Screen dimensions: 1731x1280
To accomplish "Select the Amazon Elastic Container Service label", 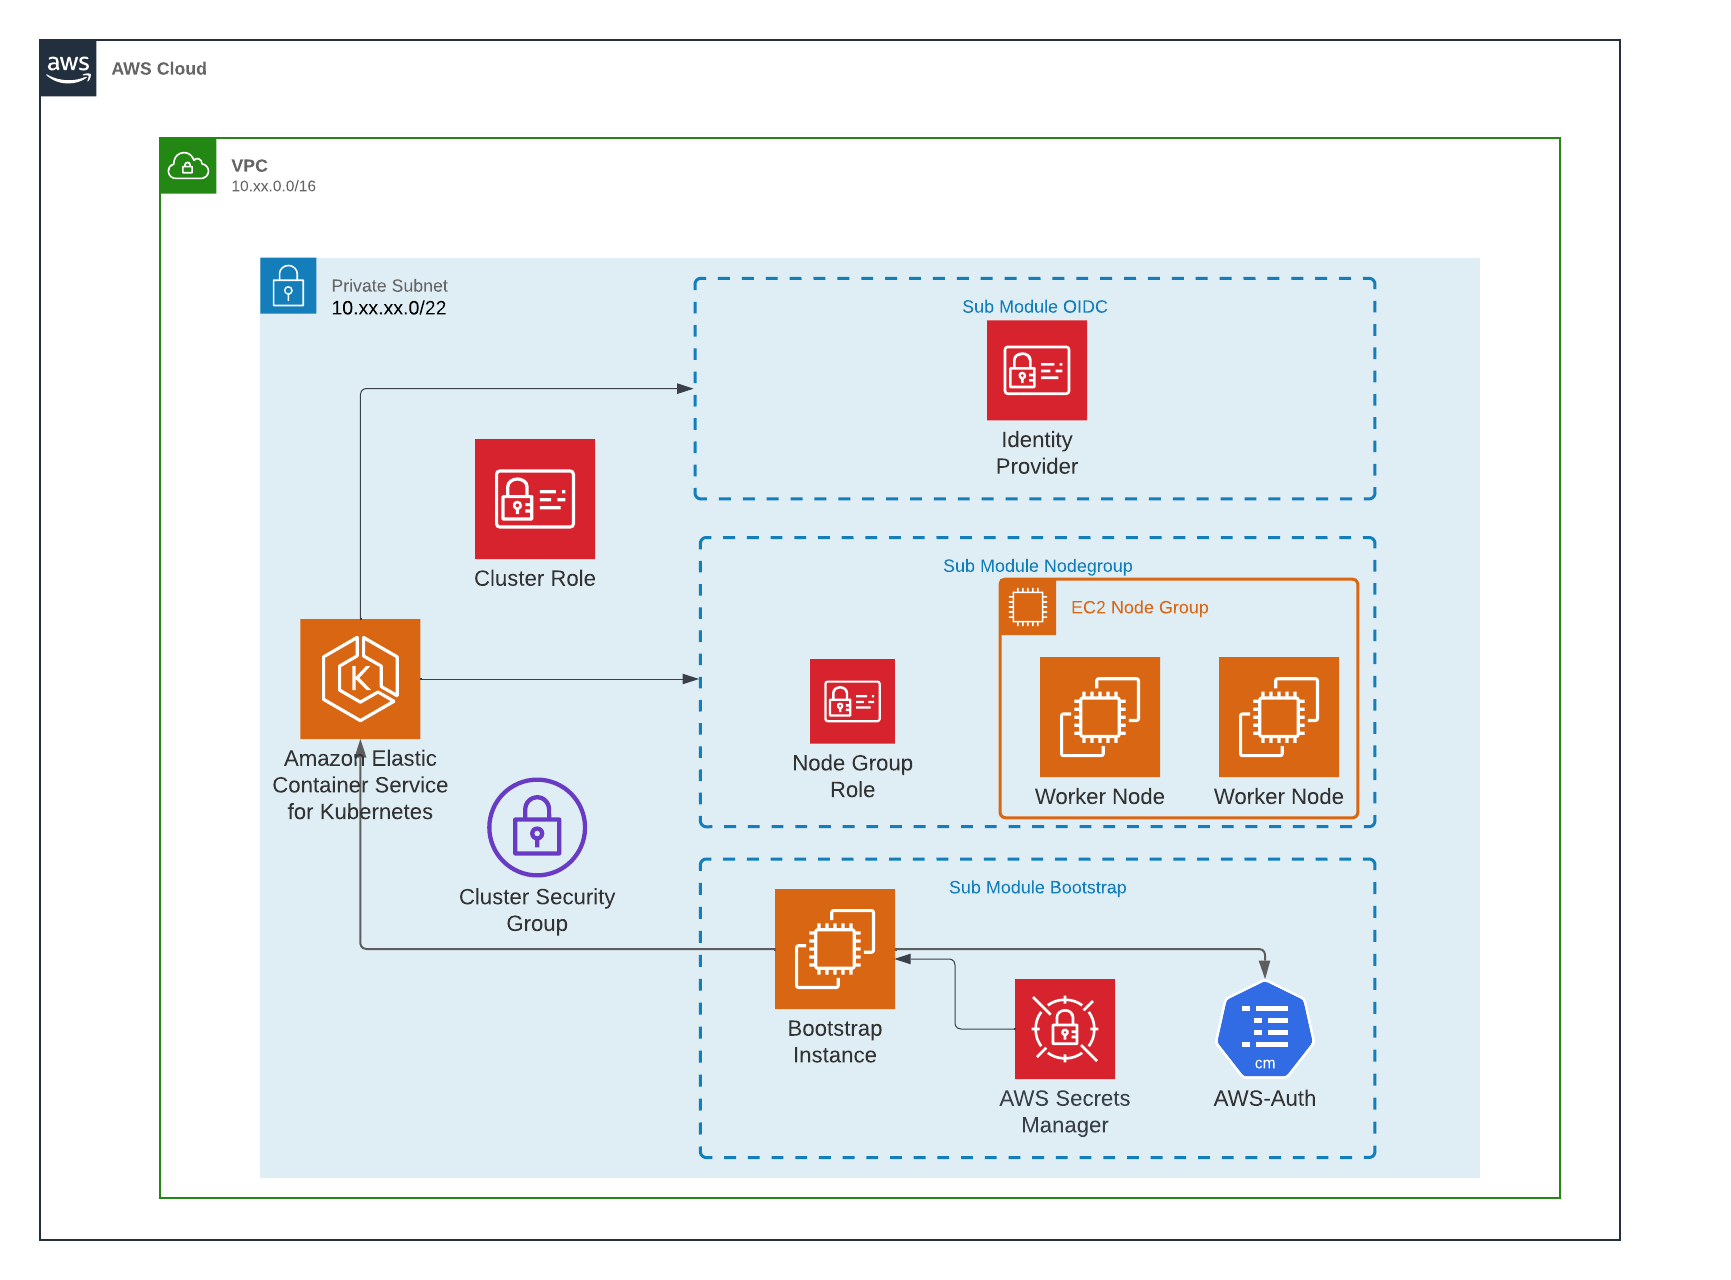I will pyautogui.click(x=360, y=785).
